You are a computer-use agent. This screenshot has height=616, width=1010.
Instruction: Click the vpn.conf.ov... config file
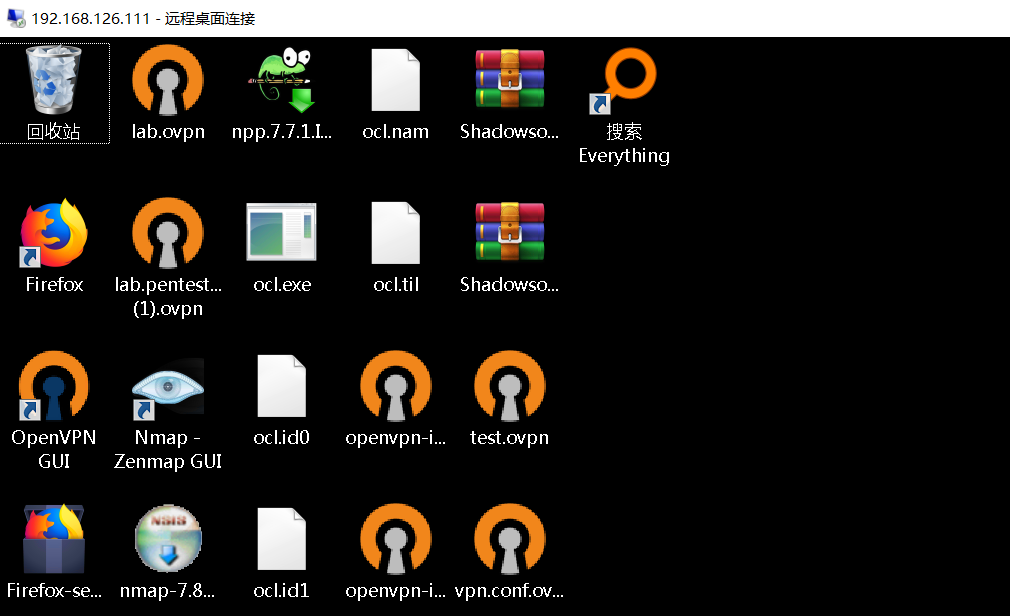[x=509, y=540]
